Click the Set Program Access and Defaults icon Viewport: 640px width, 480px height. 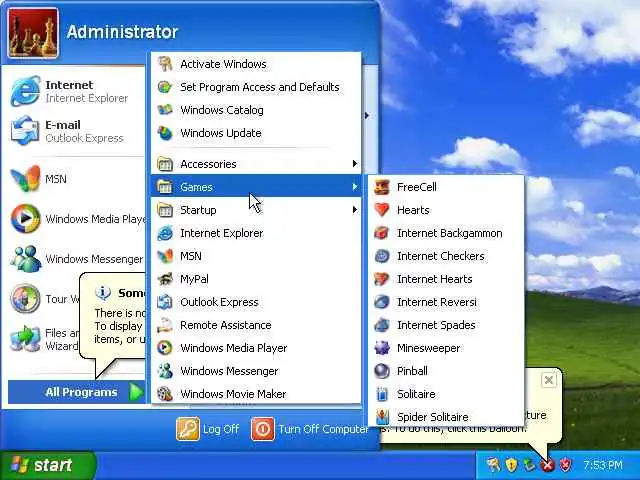pyautogui.click(x=165, y=87)
